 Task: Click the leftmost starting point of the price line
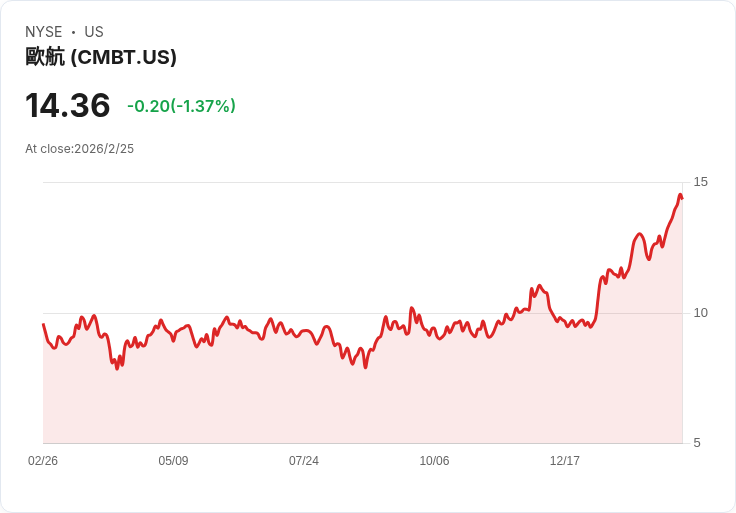[44, 324]
